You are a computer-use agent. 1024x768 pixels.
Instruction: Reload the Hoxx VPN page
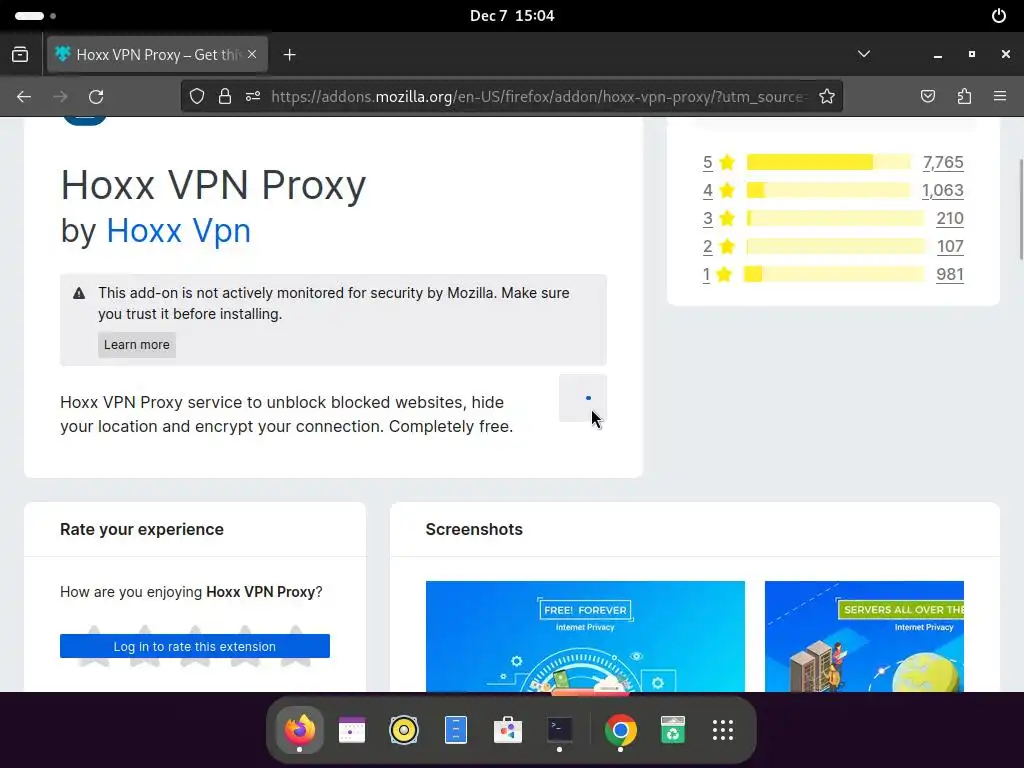(96, 97)
